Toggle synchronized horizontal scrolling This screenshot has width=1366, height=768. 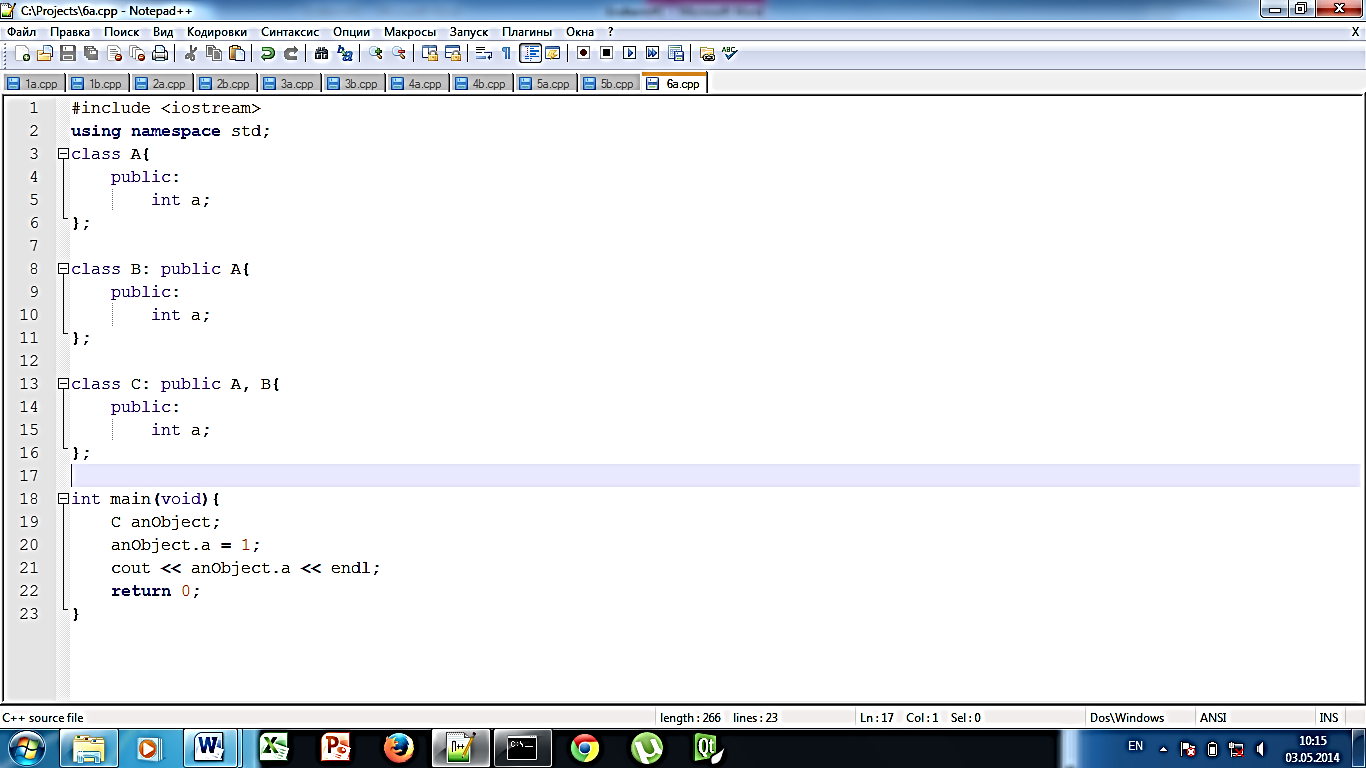click(453, 53)
